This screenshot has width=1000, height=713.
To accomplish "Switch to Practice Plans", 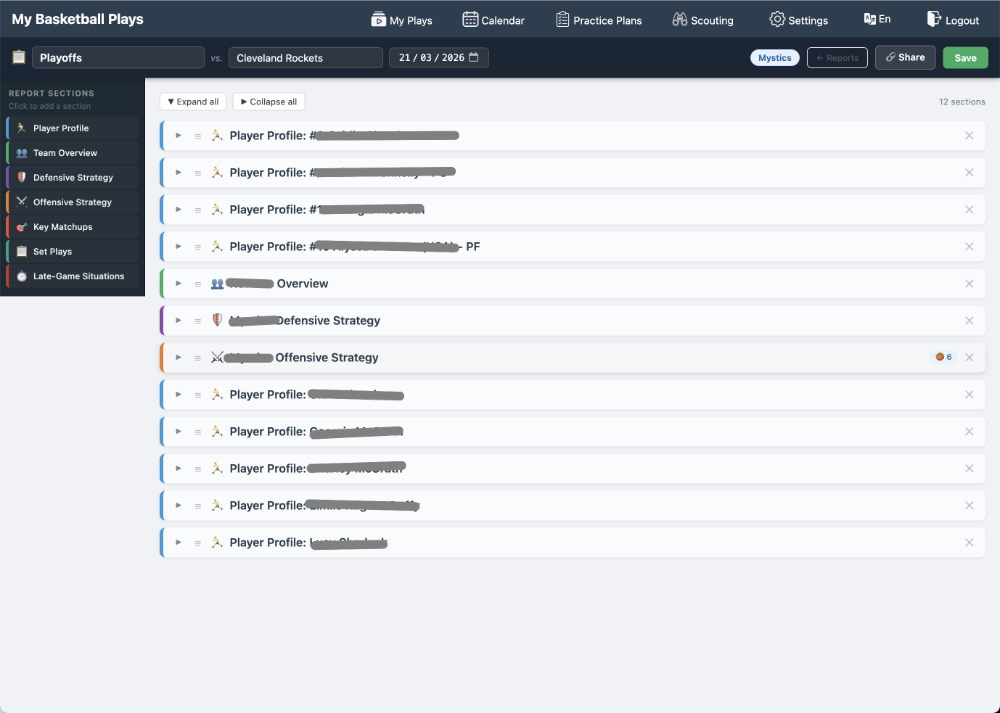I will coord(599,19).
